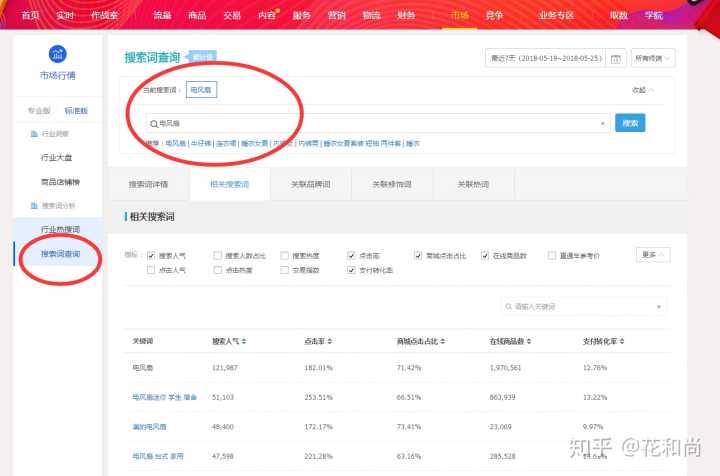Clear the search box with the × icon
This screenshot has width=720, height=476.
point(602,123)
